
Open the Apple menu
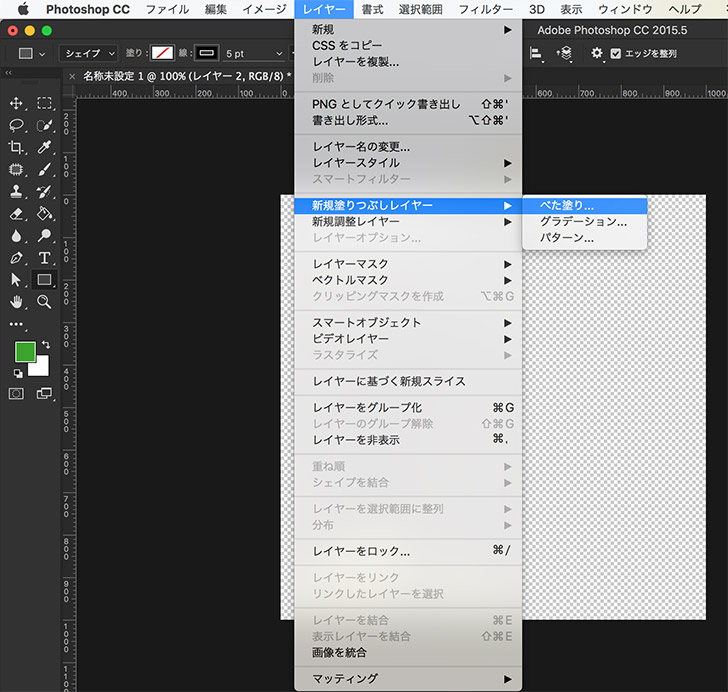point(23,9)
